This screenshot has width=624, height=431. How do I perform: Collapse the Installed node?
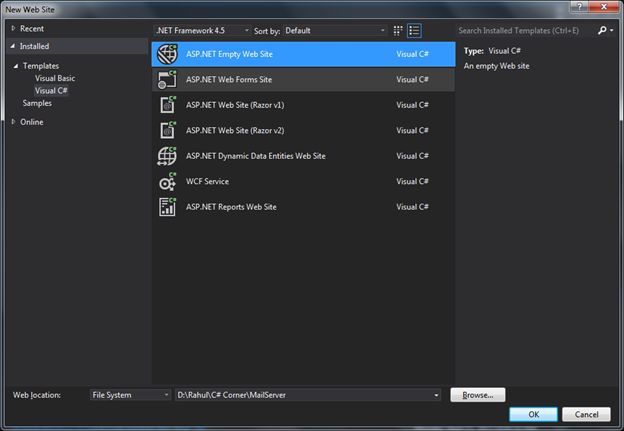(x=13, y=46)
